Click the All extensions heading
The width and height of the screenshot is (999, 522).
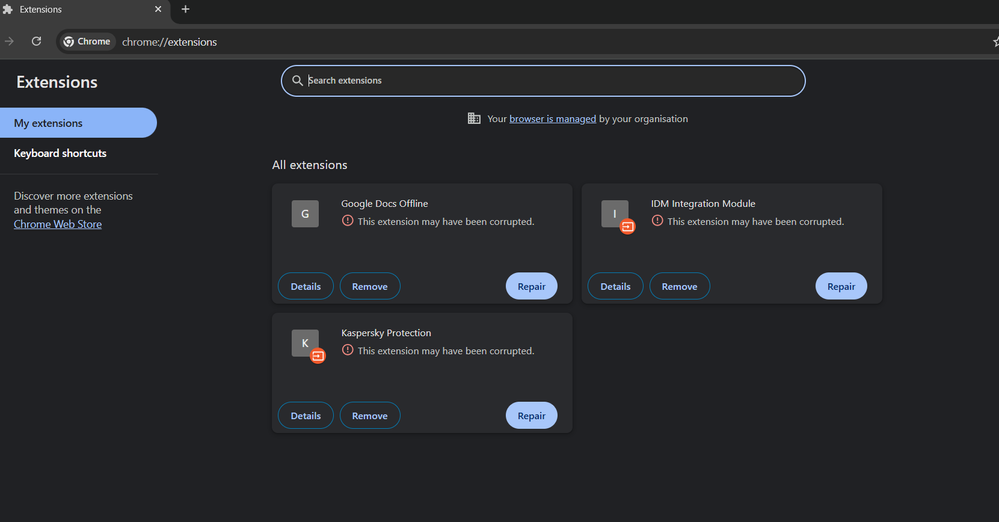(x=310, y=164)
